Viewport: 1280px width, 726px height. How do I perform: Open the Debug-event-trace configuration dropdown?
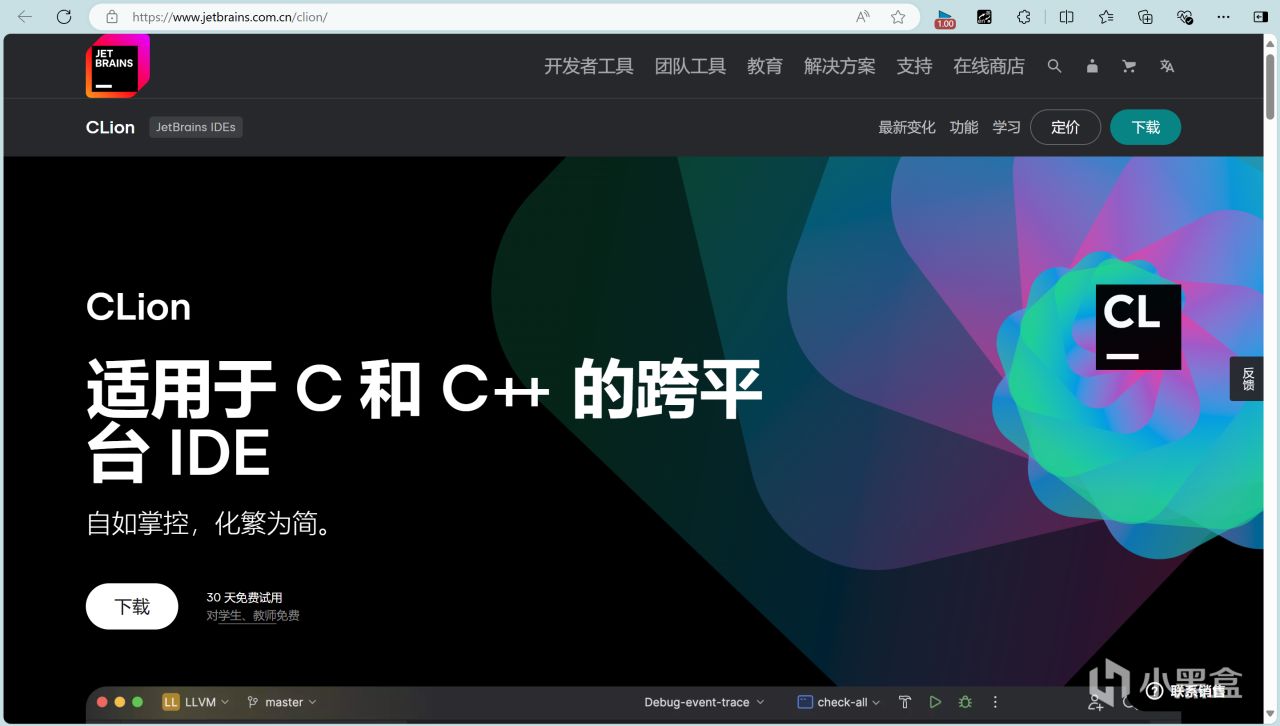pos(704,702)
